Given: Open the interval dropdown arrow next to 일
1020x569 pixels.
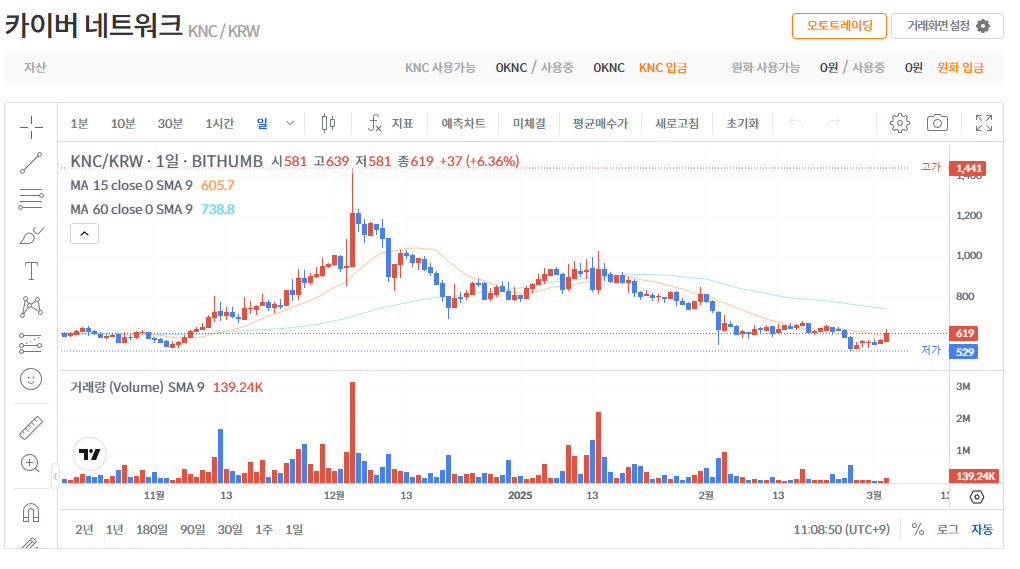Looking at the screenshot, I should point(290,123).
